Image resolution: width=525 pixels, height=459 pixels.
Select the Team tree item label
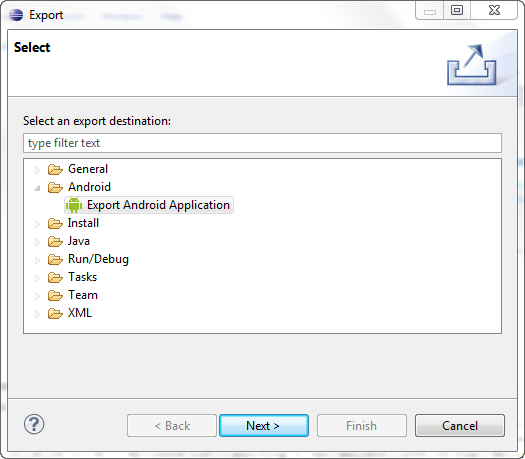click(83, 295)
